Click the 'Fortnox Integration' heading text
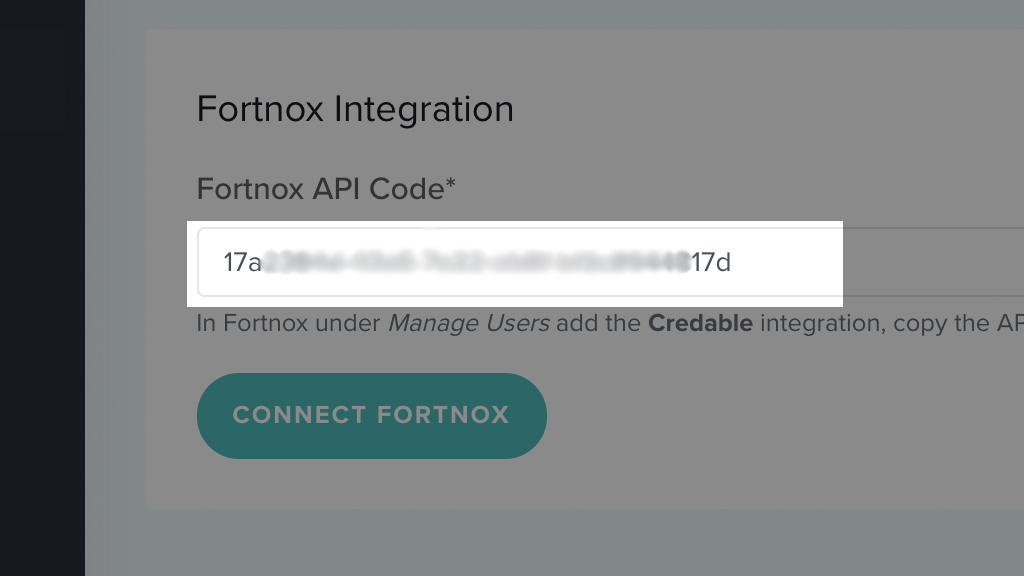1024x576 pixels. [355, 109]
